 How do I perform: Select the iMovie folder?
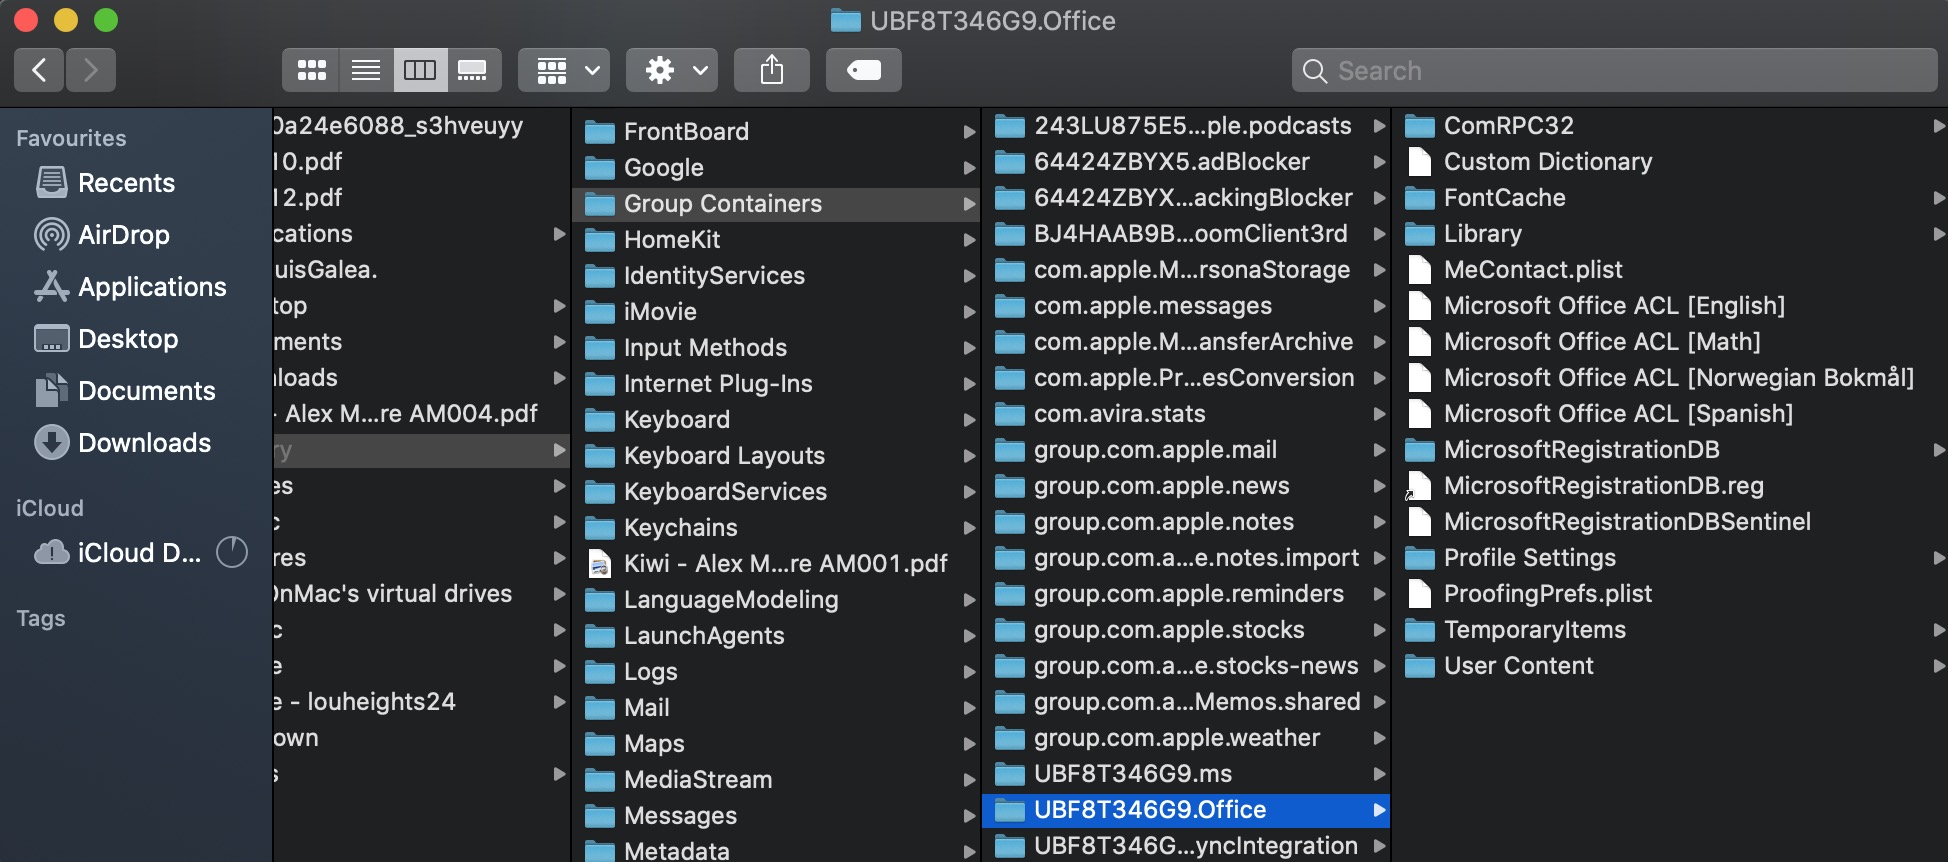775,311
